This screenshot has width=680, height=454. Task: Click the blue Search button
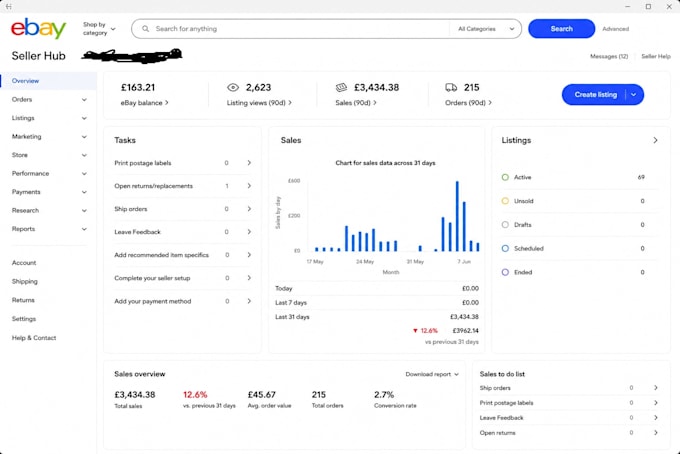pos(561,29)
